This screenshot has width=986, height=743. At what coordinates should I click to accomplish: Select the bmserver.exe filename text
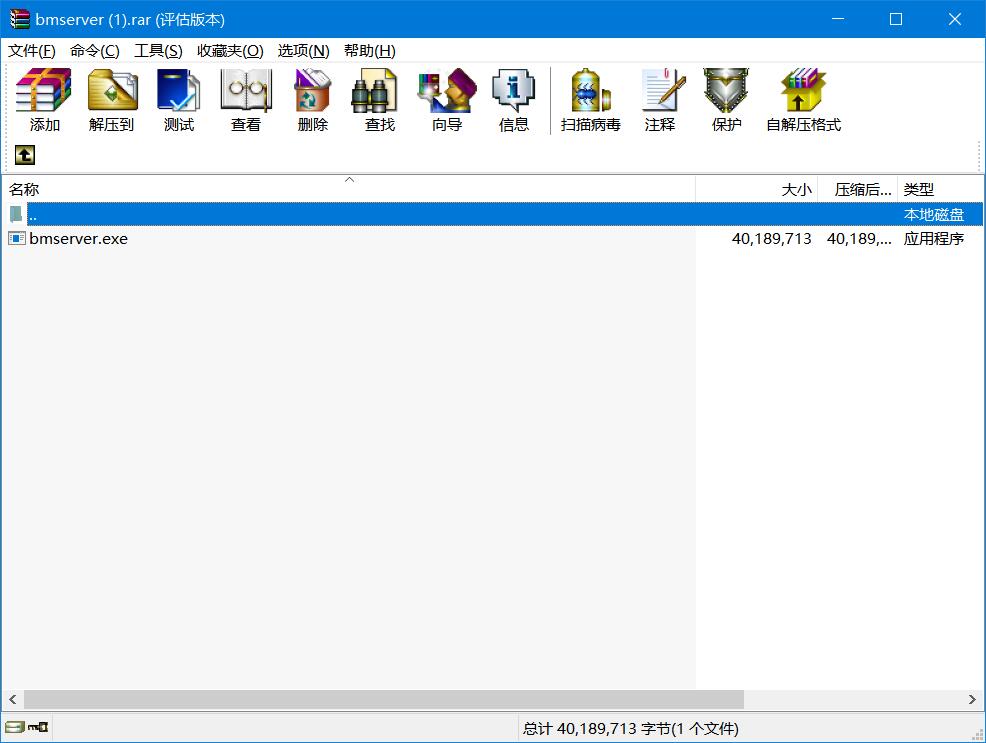(x=79, y=239)
